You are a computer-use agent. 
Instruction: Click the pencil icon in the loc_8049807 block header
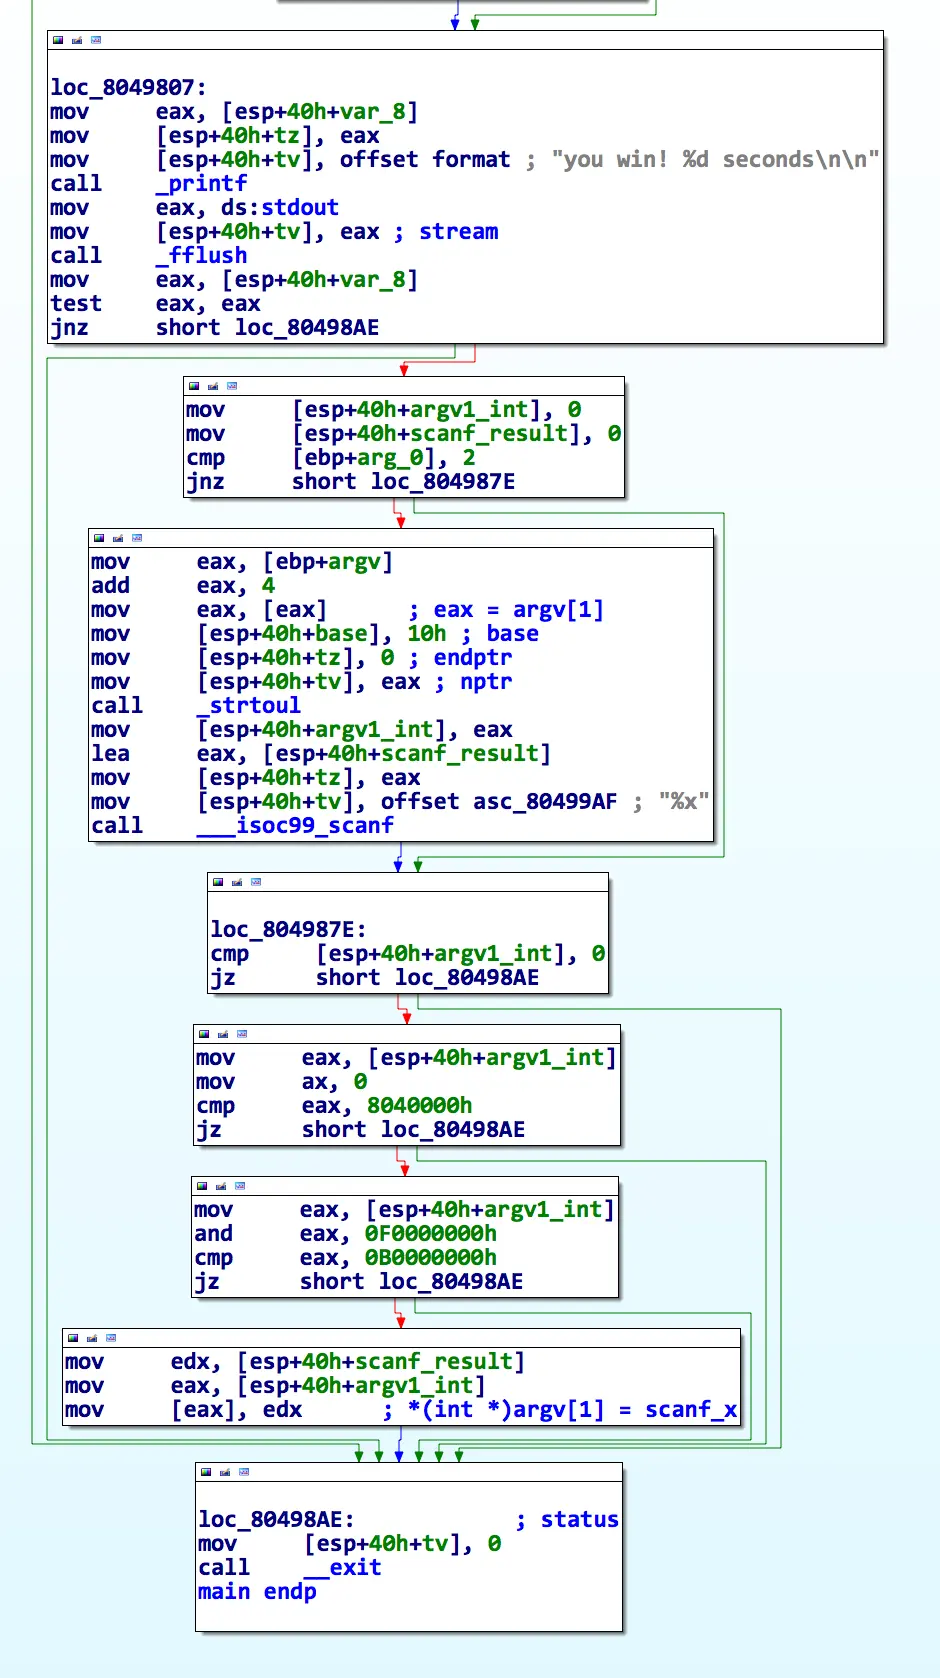[77, 40]
